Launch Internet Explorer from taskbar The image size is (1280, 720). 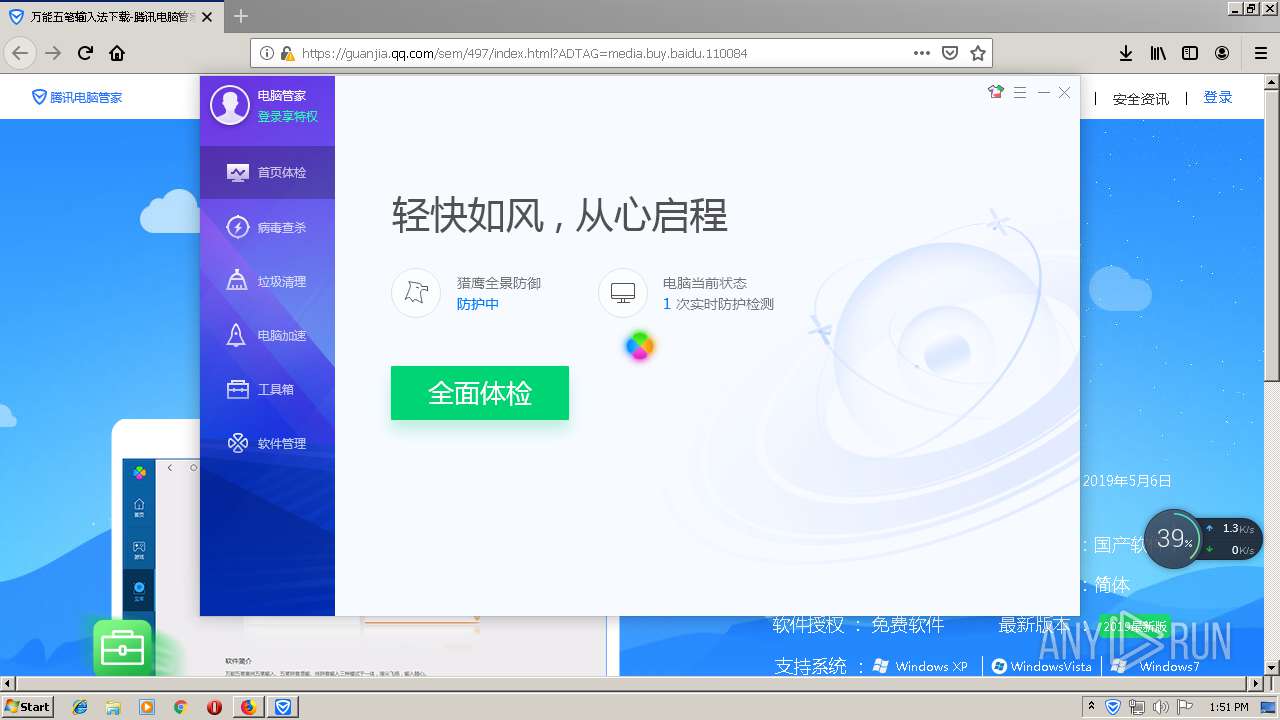(x=80, y=707)
